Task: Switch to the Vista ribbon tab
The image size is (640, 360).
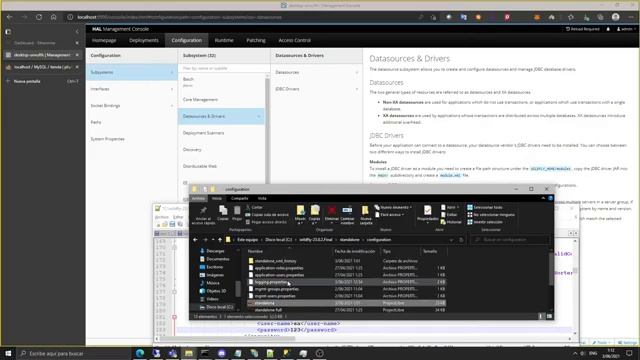Action: point(262,198)
